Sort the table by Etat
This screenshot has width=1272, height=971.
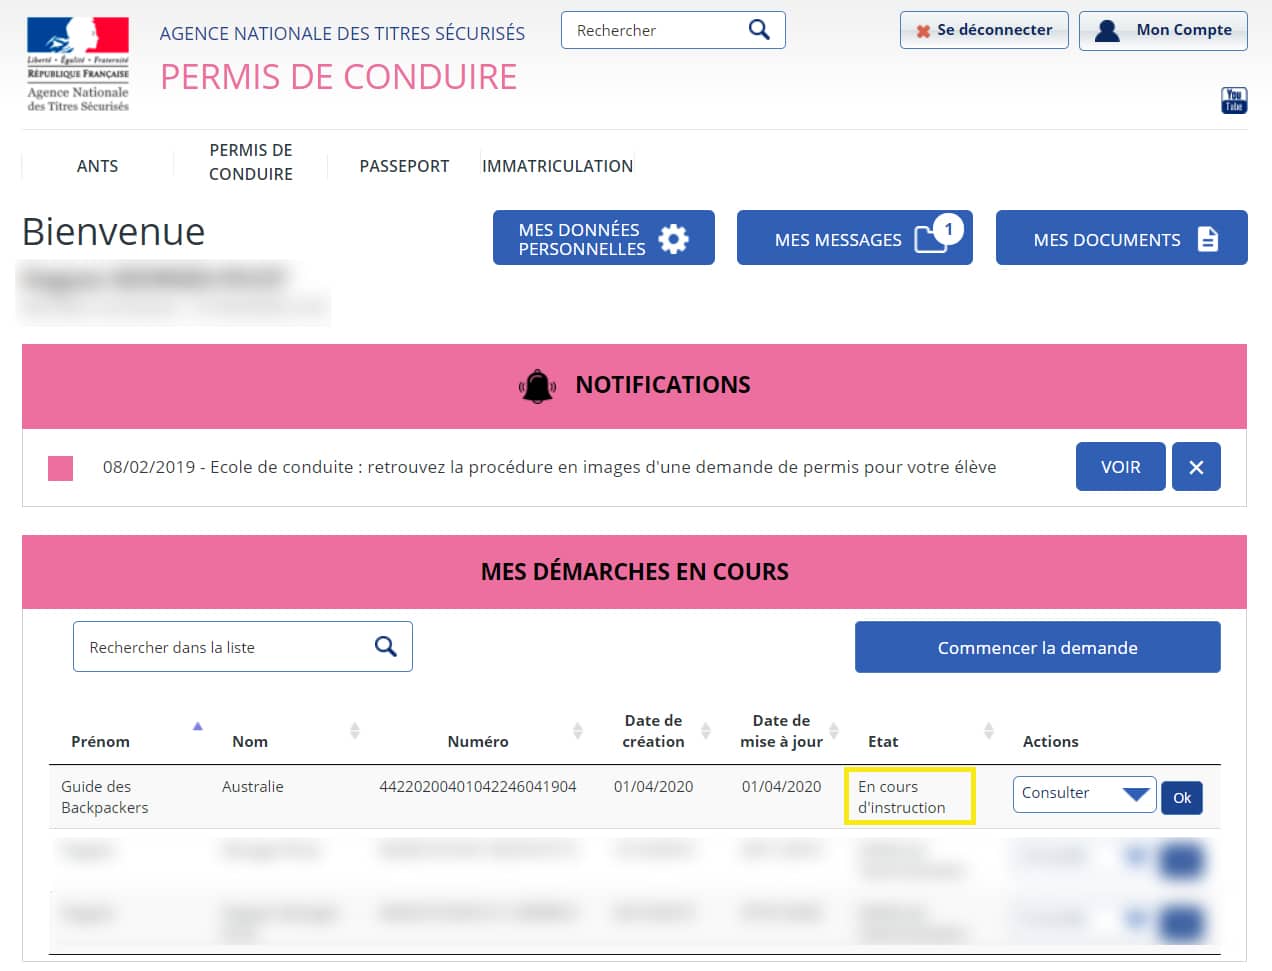tap(988, 731)
